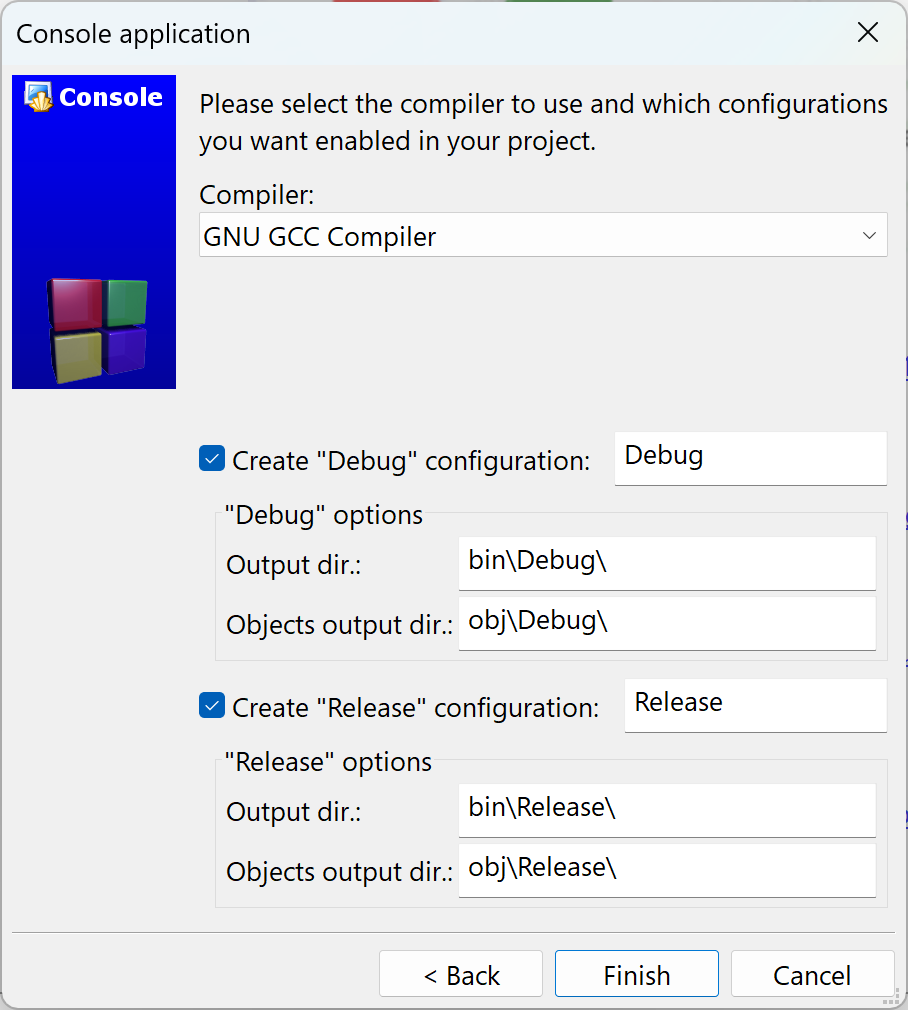Uncheck Create "Debug" configuration checkbox
The height and width of the screenshot is (1010, 908).
coord(212,460)
